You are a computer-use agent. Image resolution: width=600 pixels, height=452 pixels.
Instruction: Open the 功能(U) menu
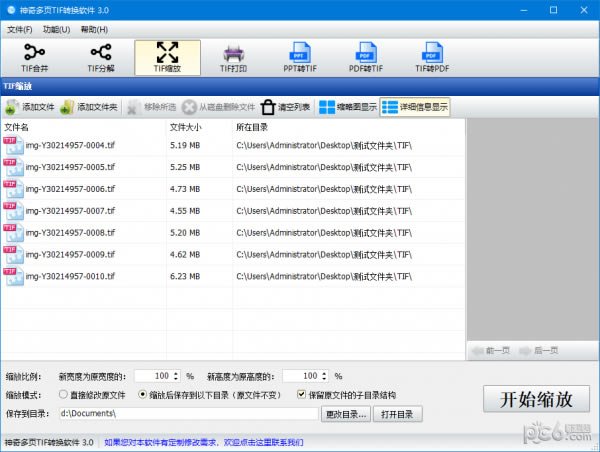click(x=57, y=29)
